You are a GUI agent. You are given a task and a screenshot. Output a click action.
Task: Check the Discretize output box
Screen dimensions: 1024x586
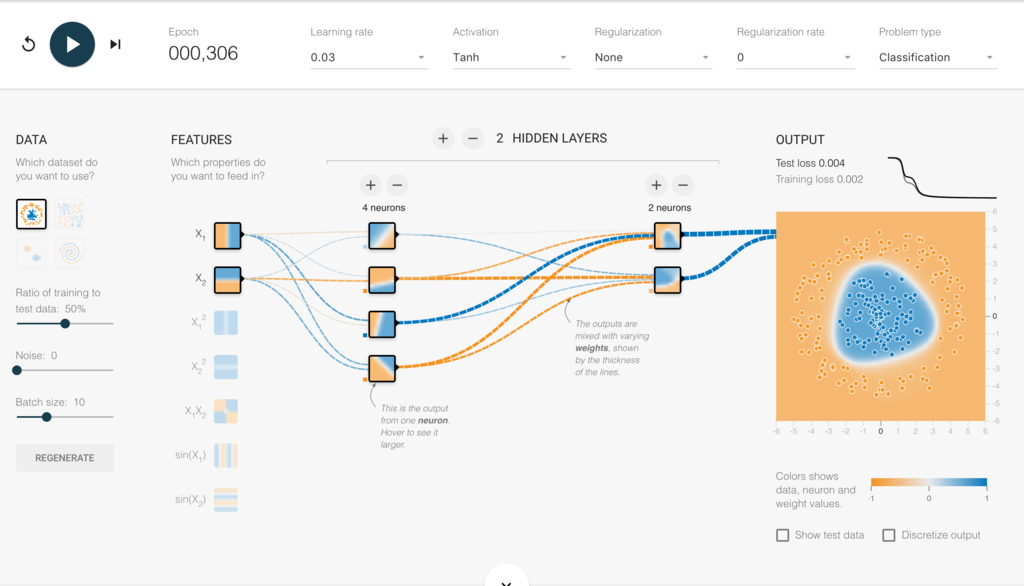(x=889, y=535)
